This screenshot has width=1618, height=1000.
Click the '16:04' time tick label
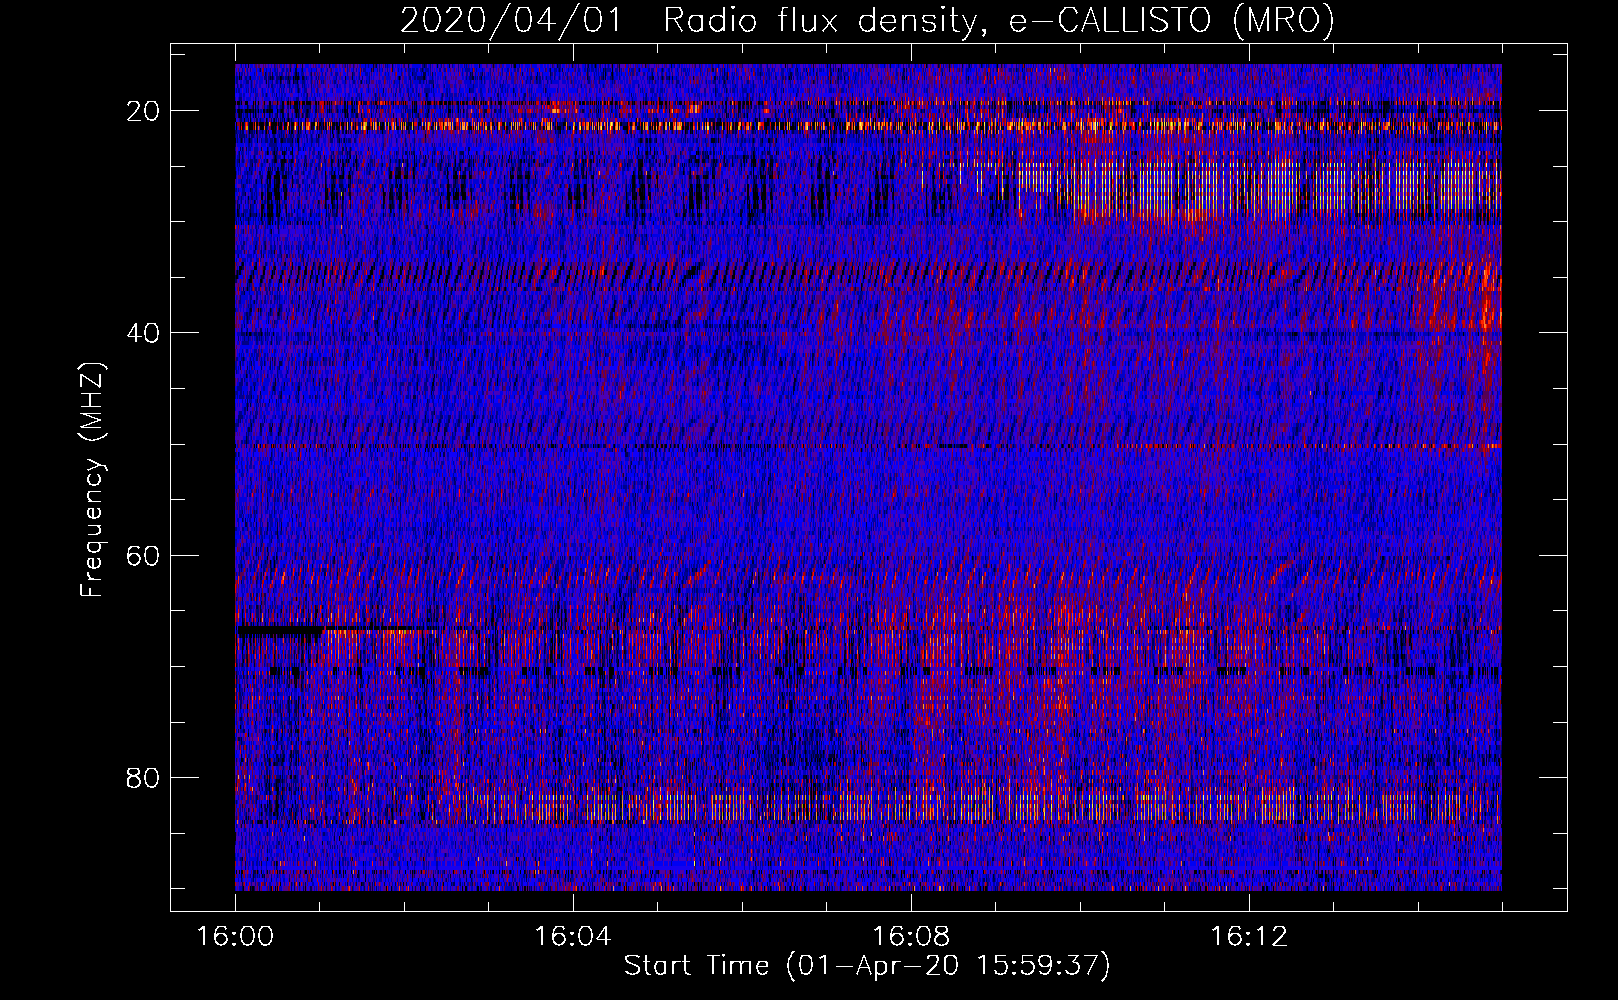573,937
